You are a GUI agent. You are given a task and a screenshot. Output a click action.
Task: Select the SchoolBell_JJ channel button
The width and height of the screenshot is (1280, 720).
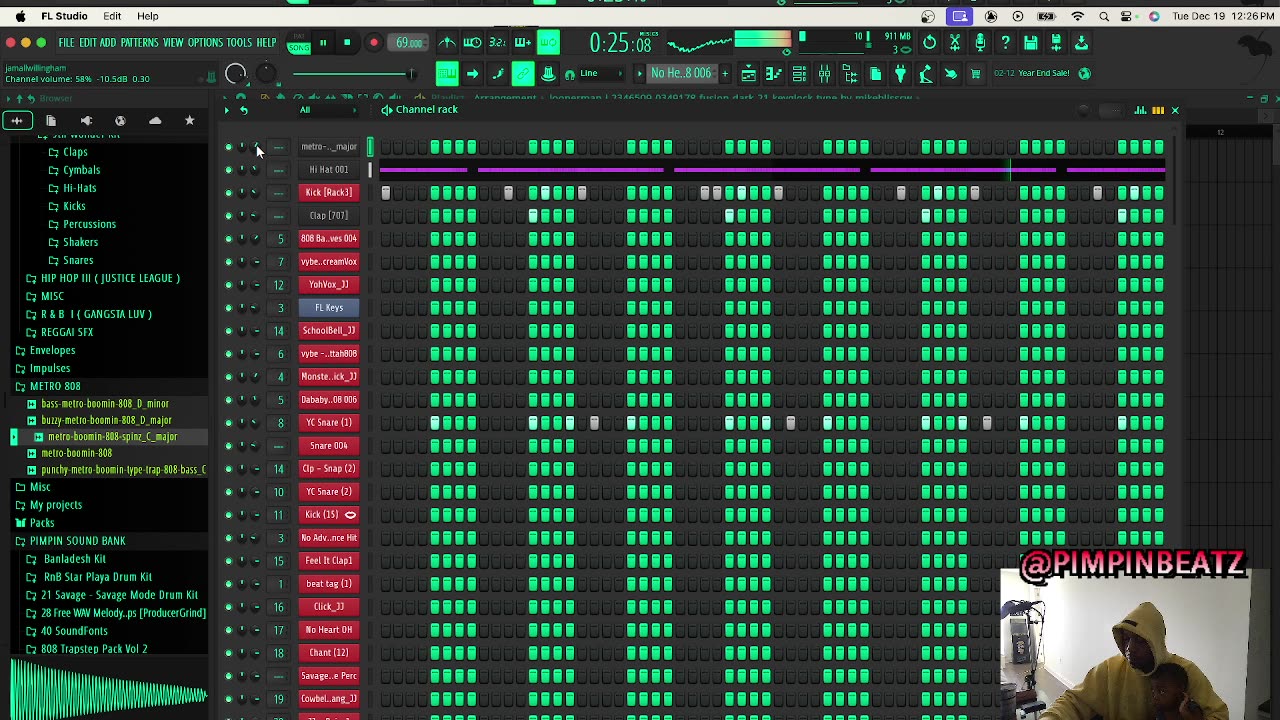[x=329, y=330]
